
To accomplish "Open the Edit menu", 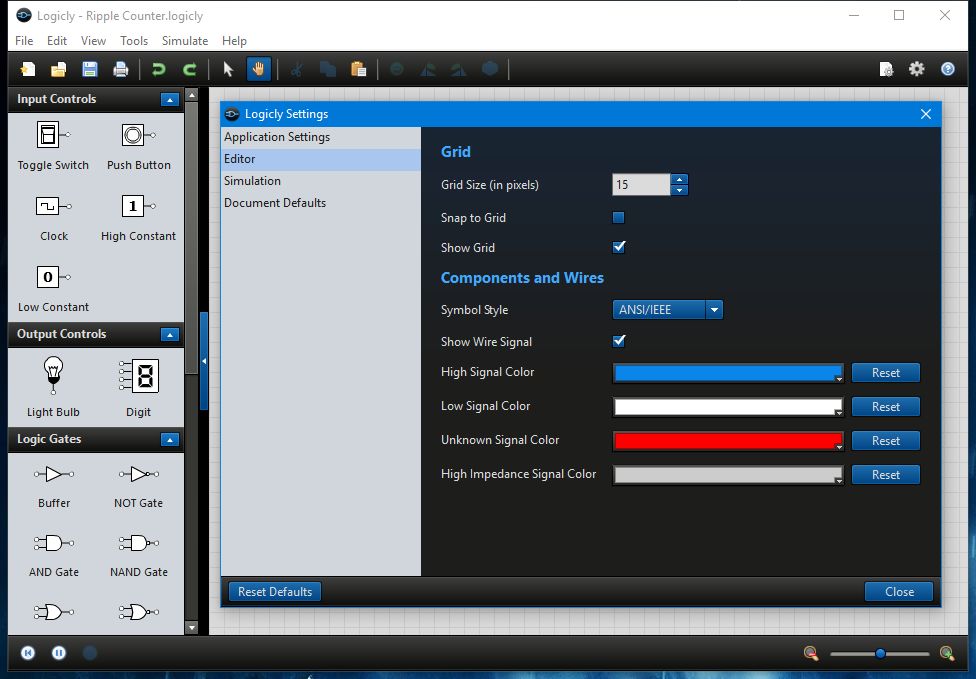I will [x=57, y=40].
